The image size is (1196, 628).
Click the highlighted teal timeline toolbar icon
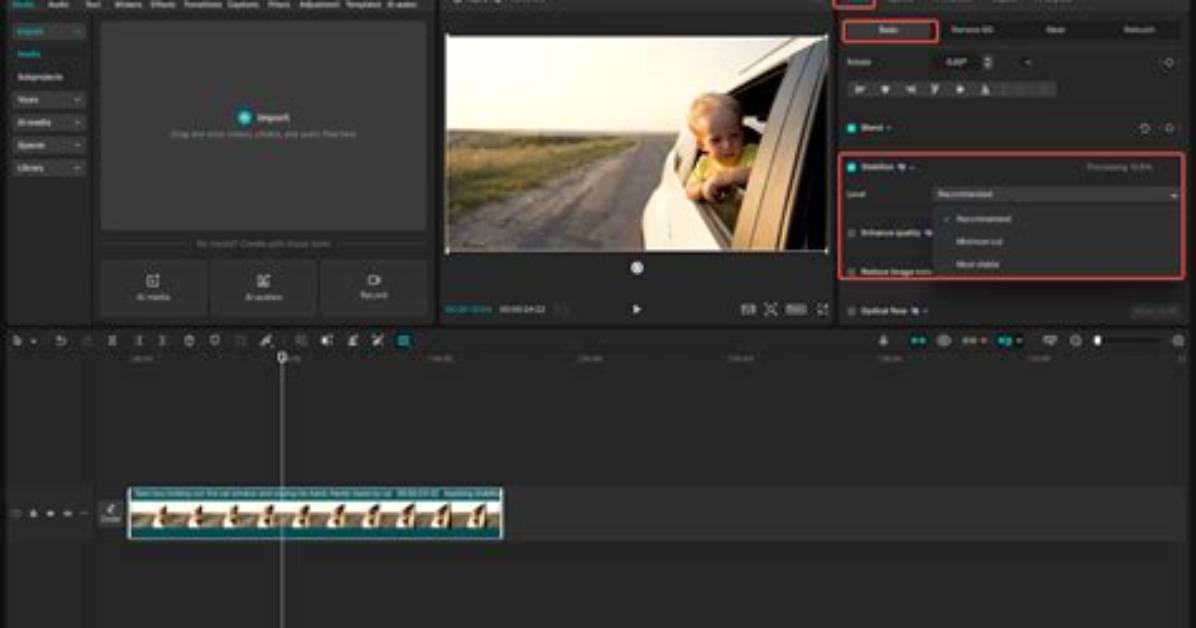tap(403, 341)
